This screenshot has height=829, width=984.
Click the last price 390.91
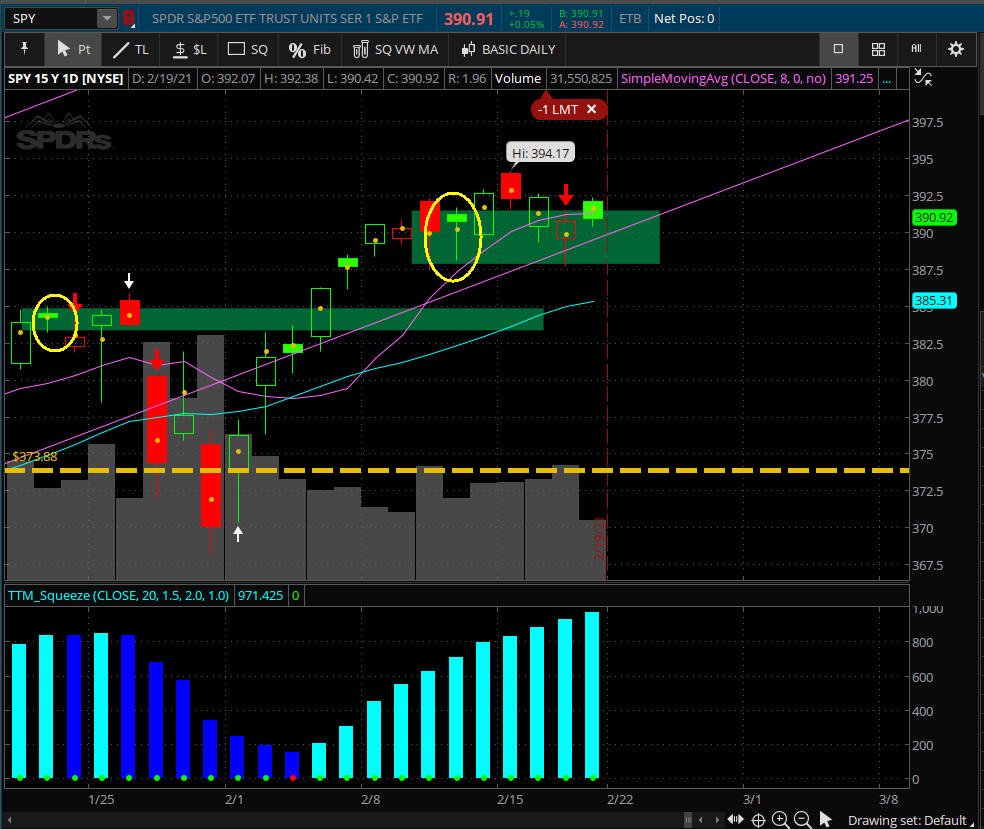click(x=469, y=19)
